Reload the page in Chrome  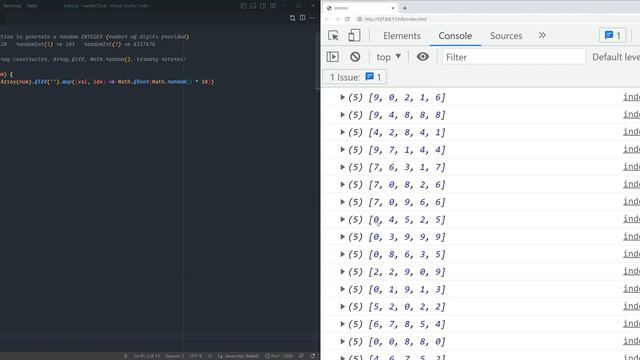click(x=347, y=19)
